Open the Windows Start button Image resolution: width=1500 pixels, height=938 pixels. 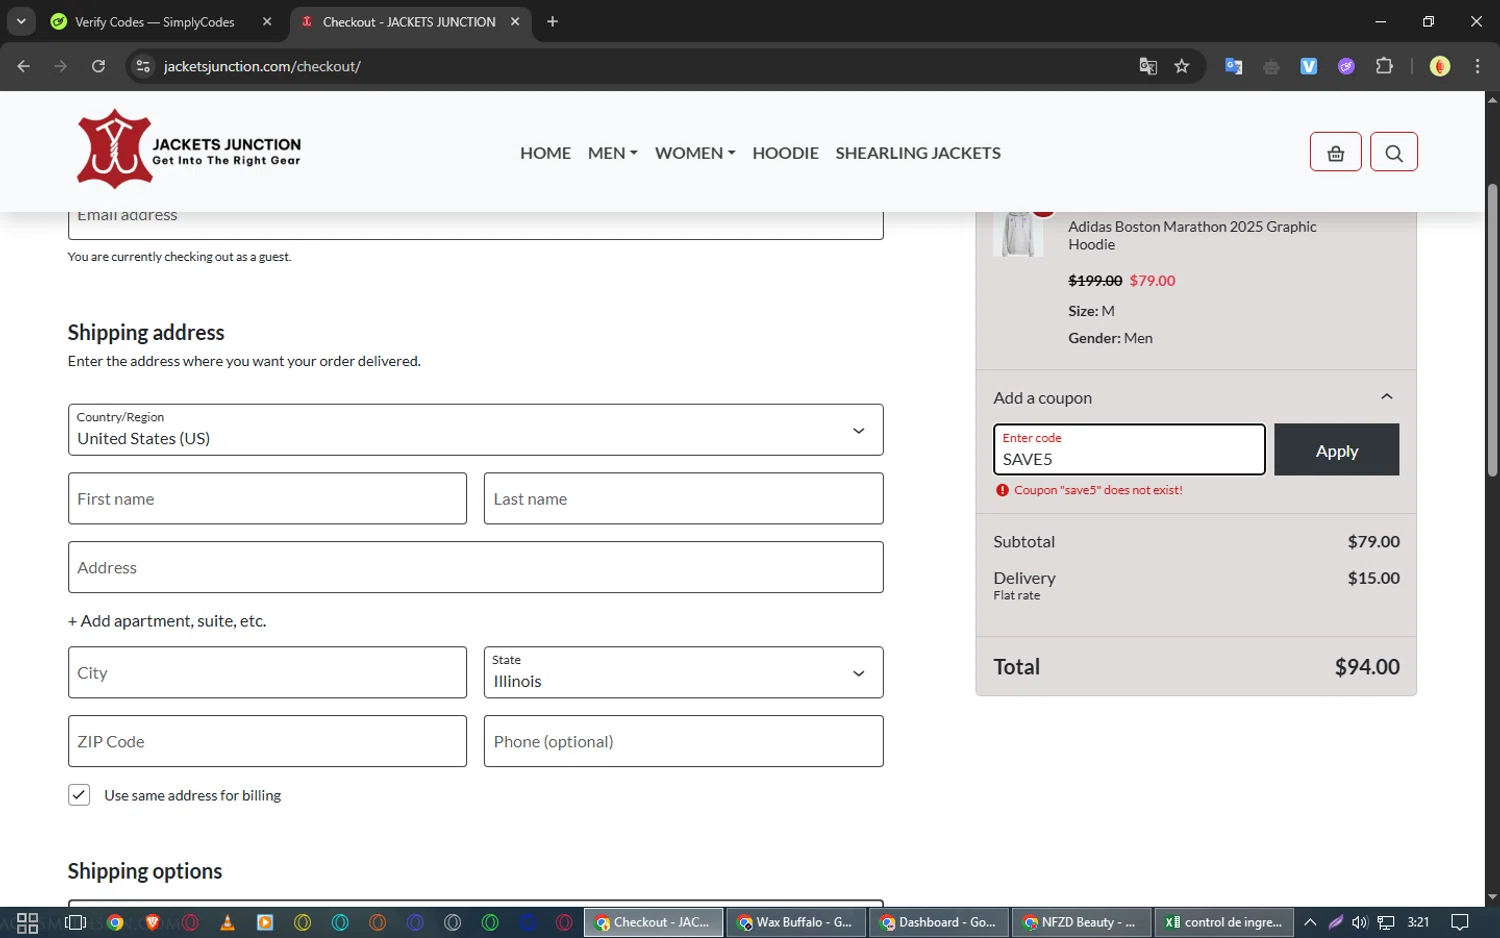(x=27, y=922)
